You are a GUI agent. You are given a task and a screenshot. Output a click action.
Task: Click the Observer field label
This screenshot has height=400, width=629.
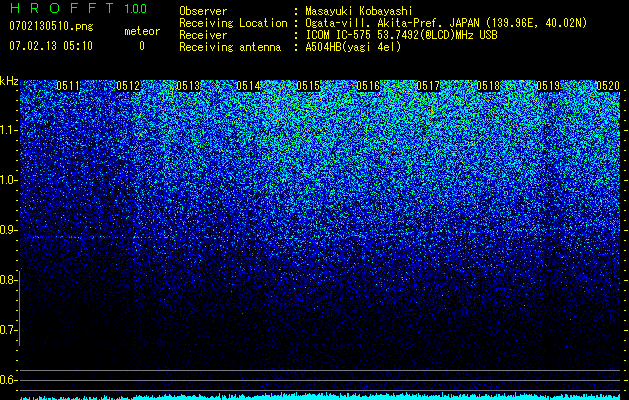coord(203,11)
